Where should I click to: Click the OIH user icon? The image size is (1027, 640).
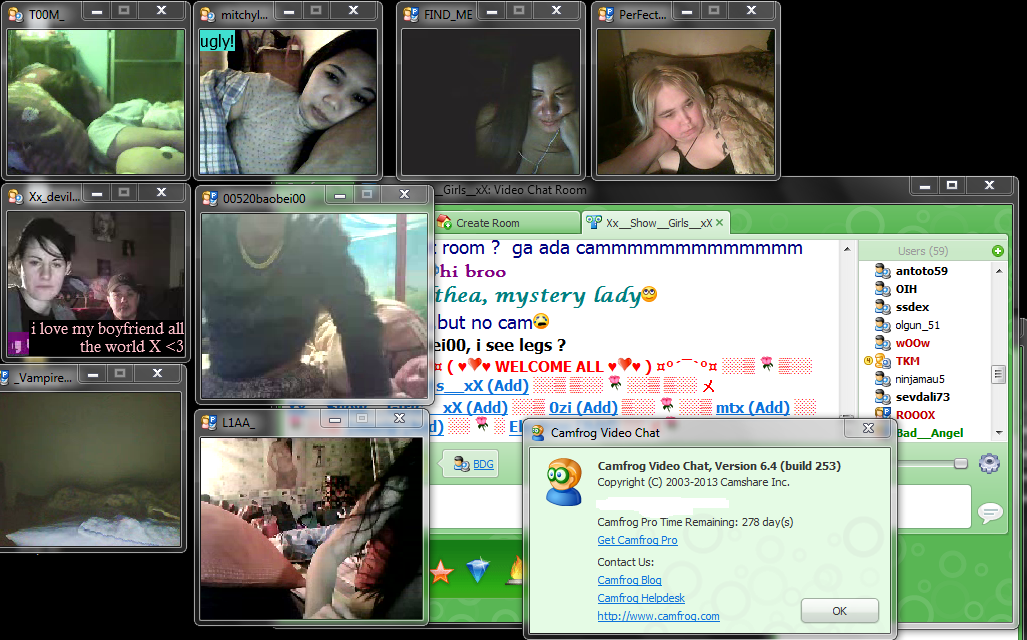coord(883,289)
